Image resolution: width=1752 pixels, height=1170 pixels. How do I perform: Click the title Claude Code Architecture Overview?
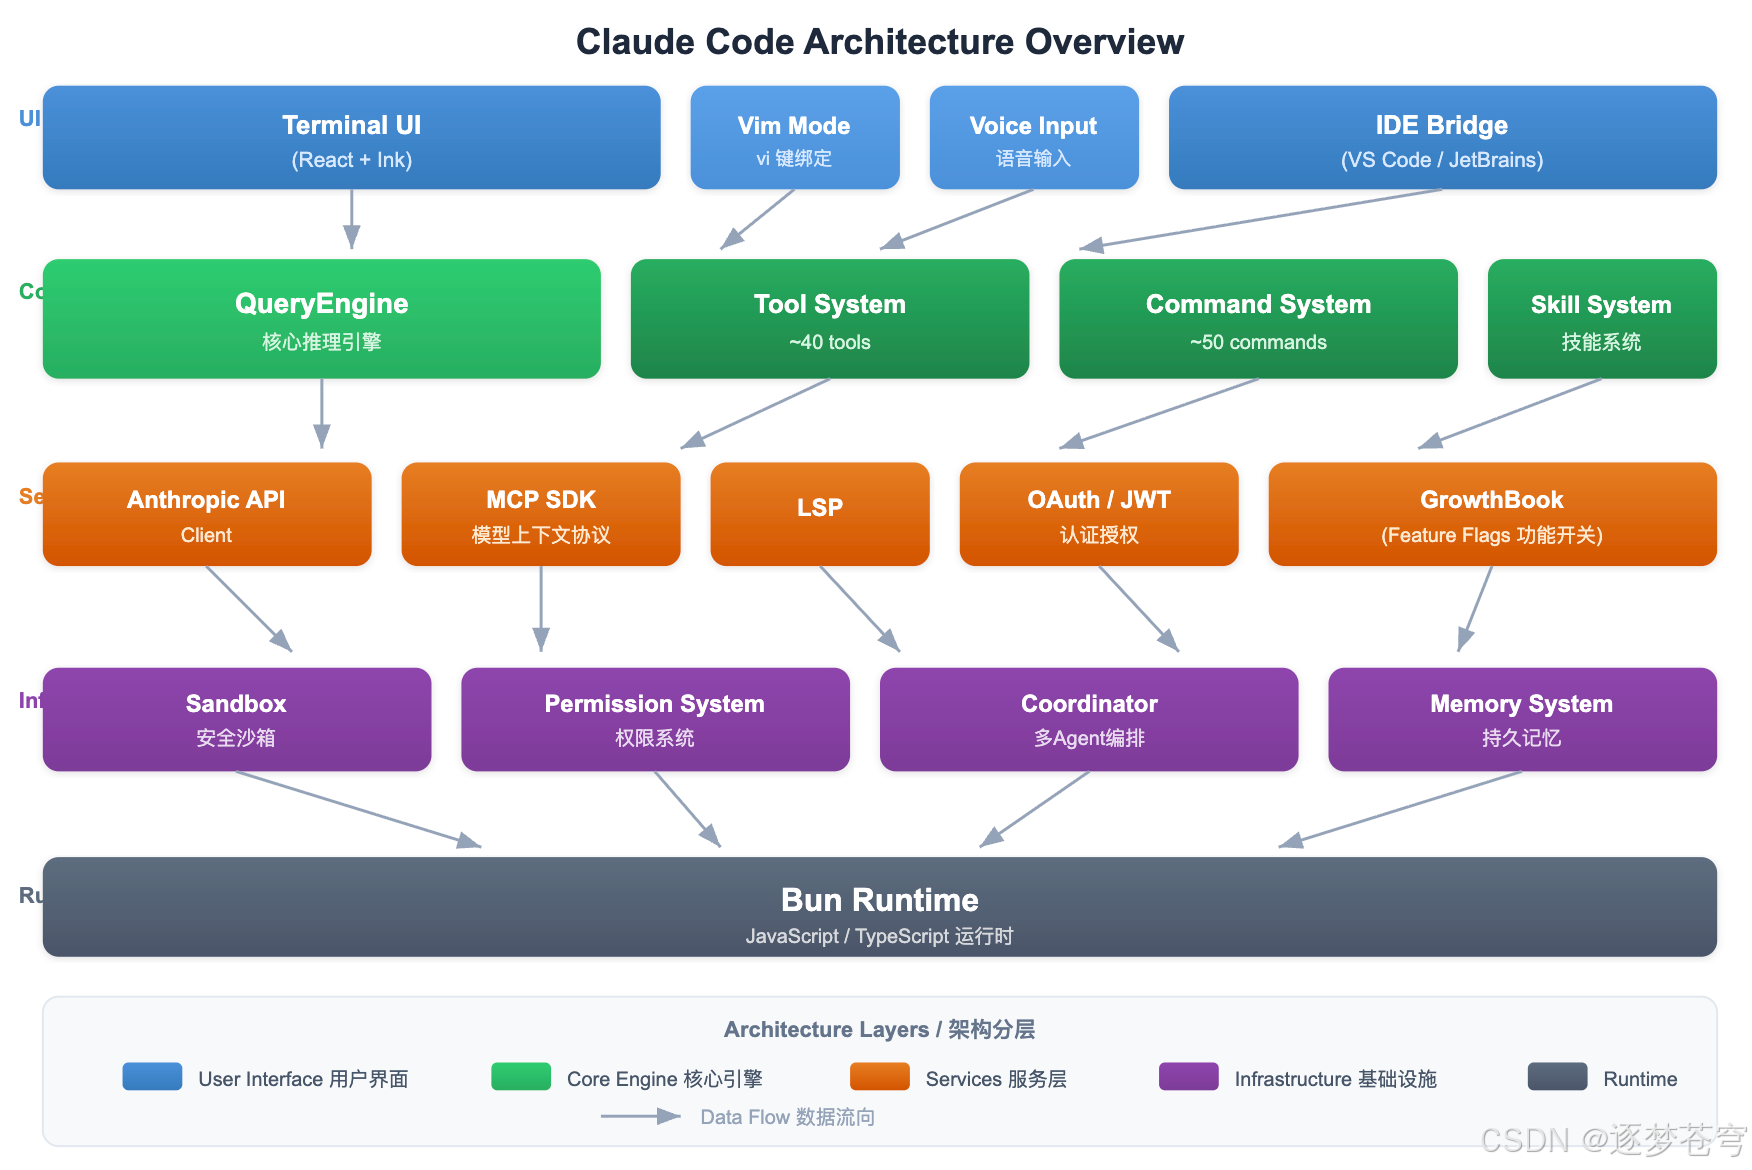pyautogui.click(x=880, y=42)
